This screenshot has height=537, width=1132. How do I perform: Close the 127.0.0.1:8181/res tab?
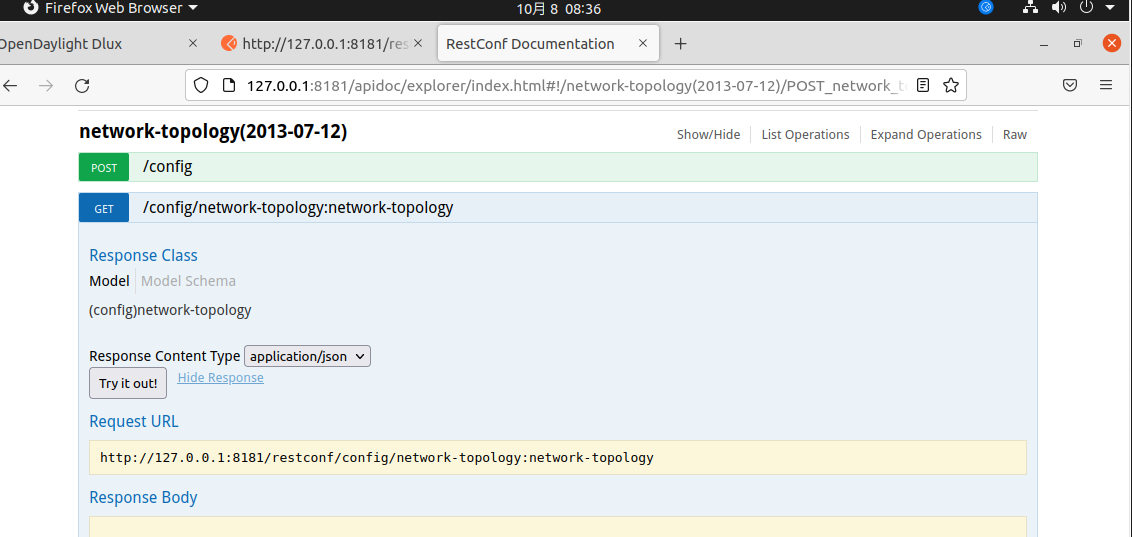click(418, 44)
